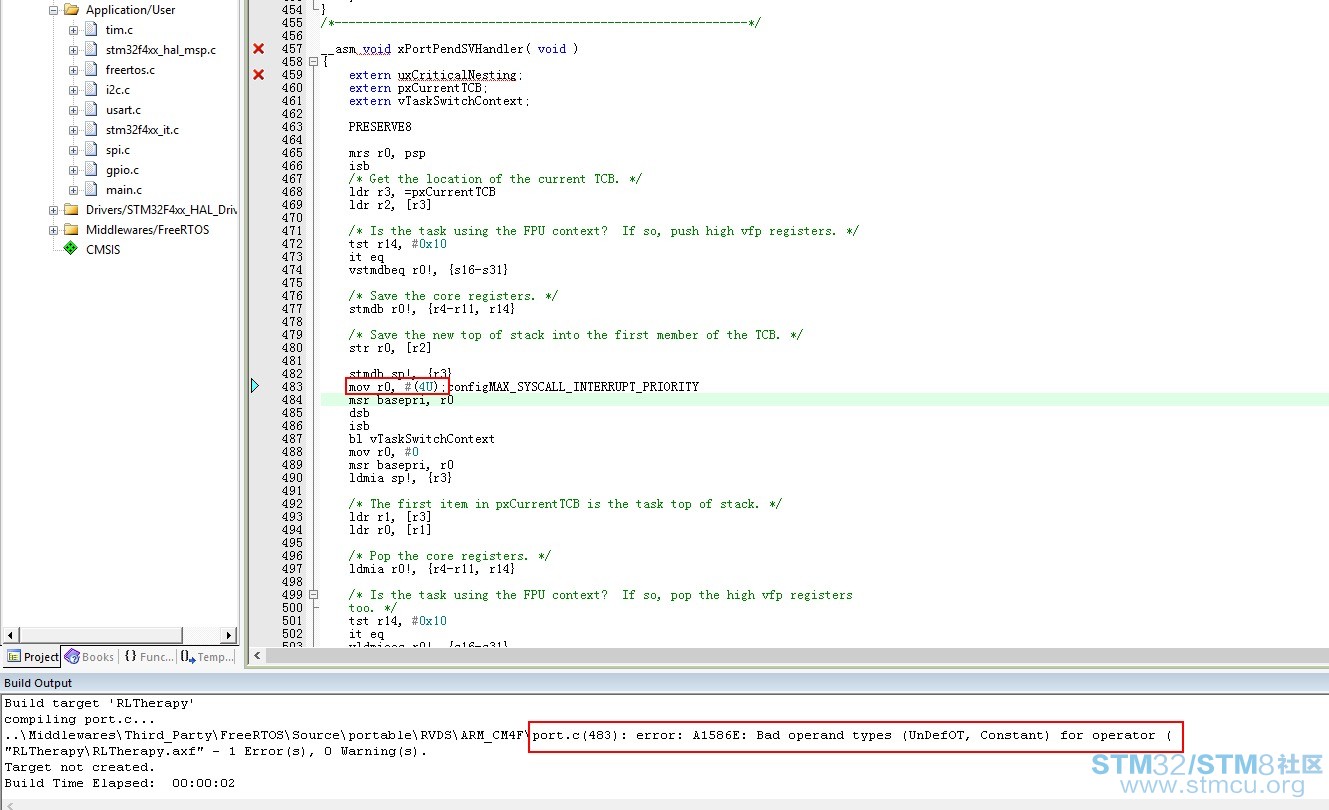Expand the usart.c file node
This screenshot has width=1329, height=810.
(73, 110)
